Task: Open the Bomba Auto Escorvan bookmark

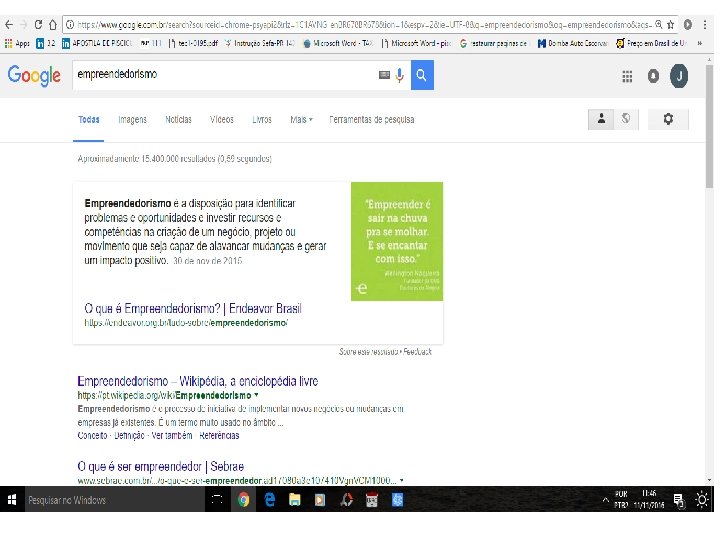Action: [x=573, y=43]
